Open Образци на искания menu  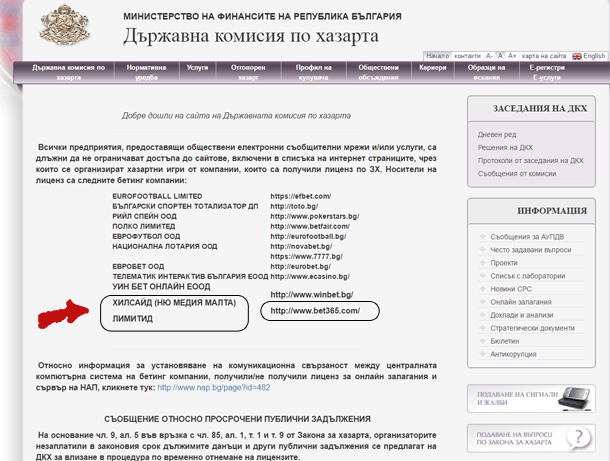[x=486, y=72]
